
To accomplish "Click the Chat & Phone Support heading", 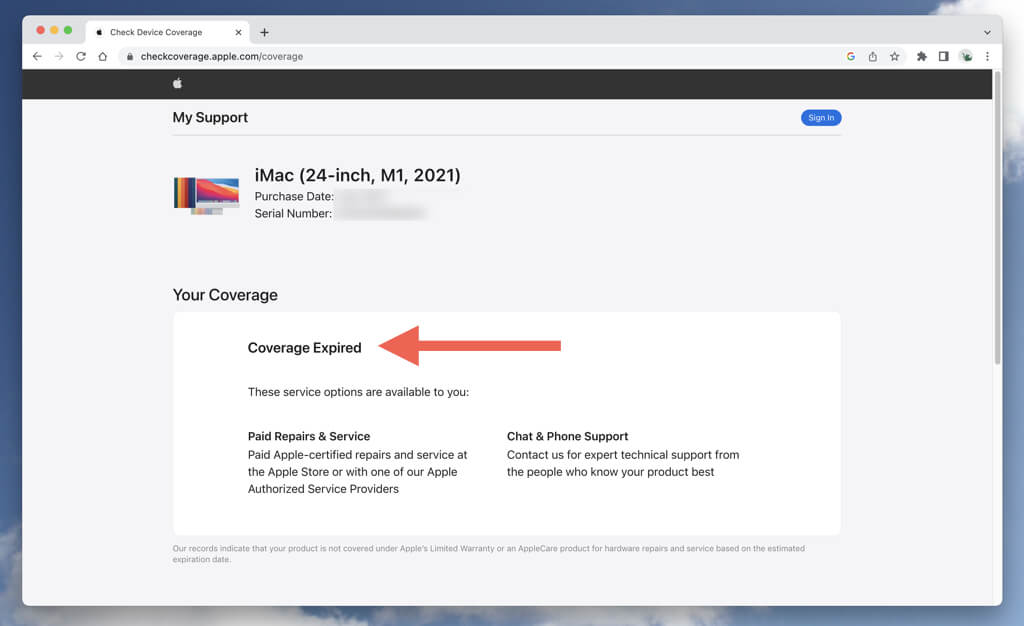I will tap(568, 436).
